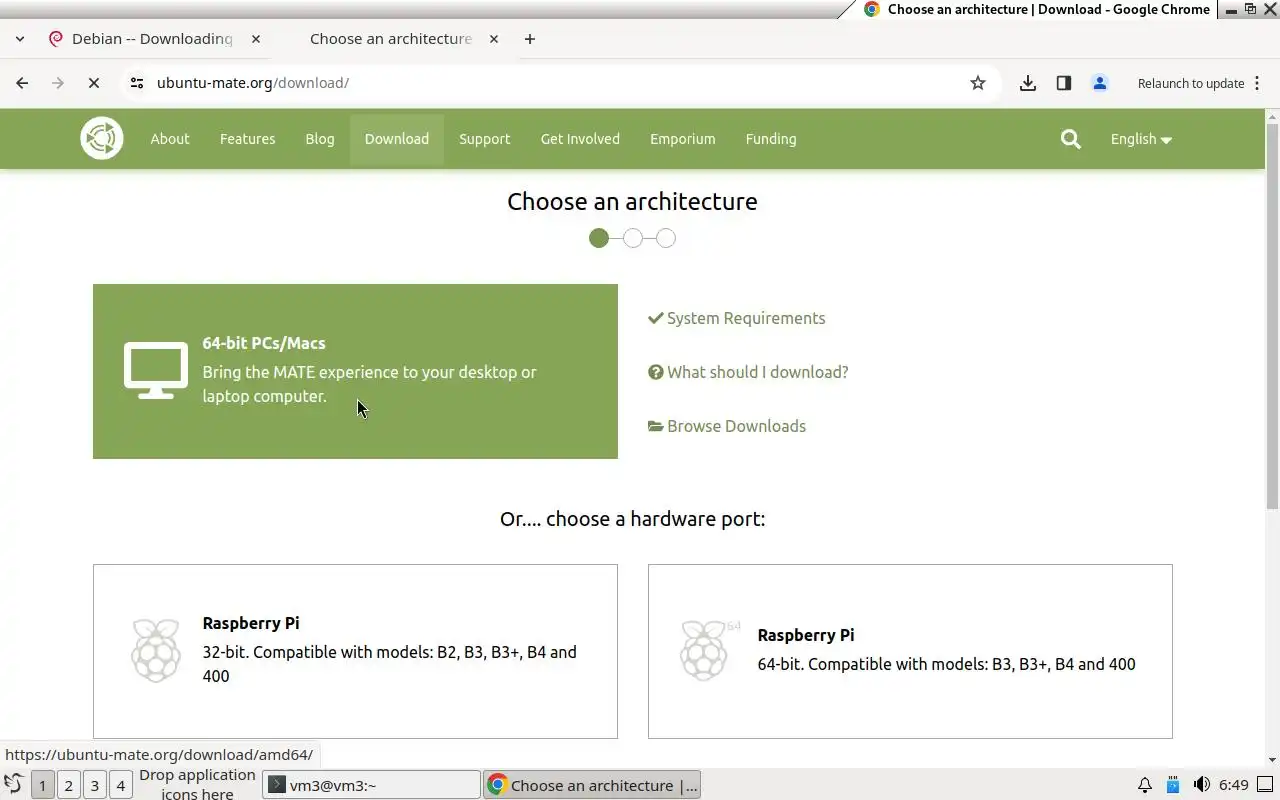1280x800 pixels.
Task: Open the notifications bell in system tray
Action: click(x=1145, y=785)
